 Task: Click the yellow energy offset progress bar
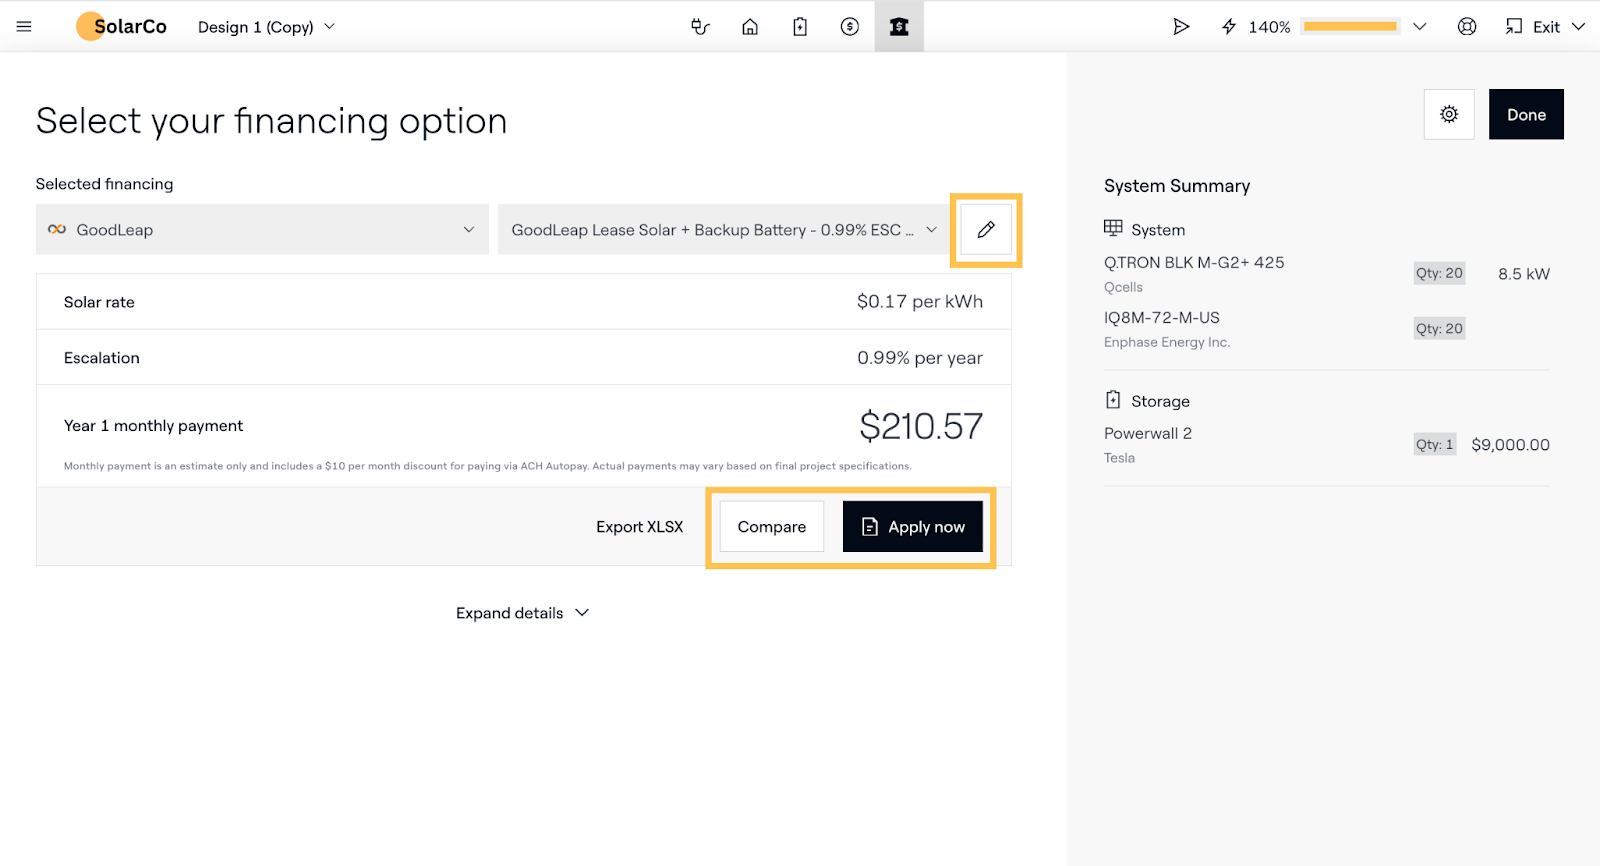tap(1350, 27)
